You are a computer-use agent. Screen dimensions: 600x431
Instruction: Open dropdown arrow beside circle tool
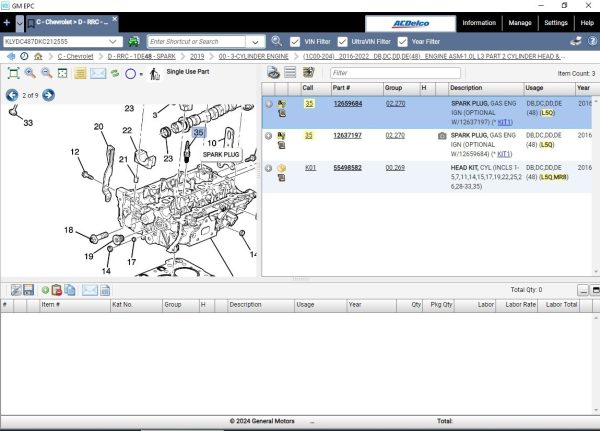tap(141, 74)
